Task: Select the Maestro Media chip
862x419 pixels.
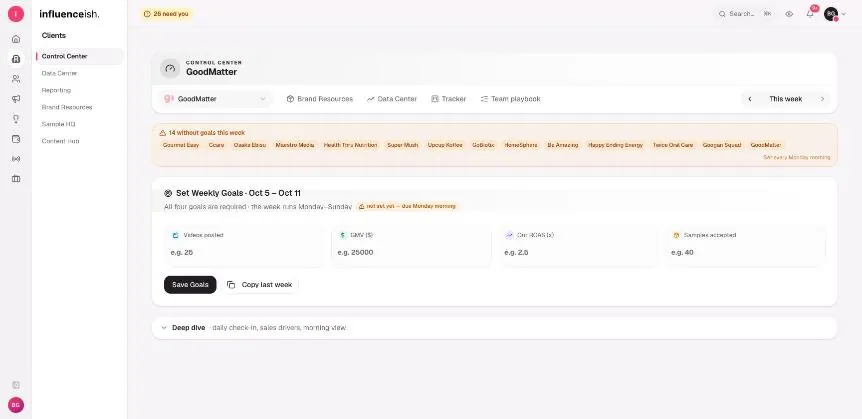Action: [x=295, y=145]
